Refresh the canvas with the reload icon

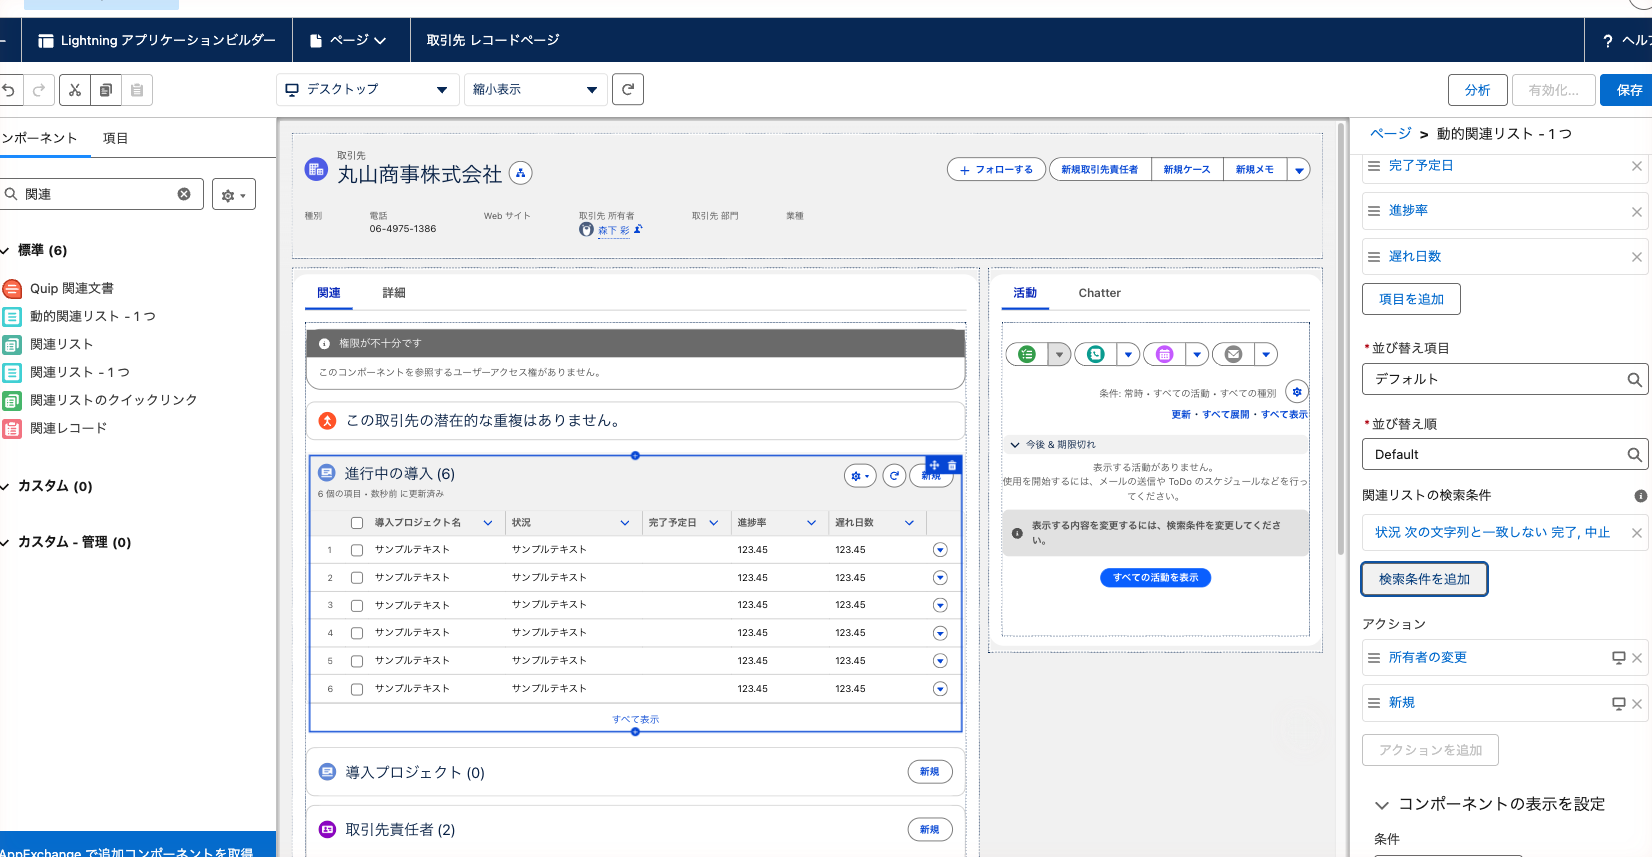point(627,90)
